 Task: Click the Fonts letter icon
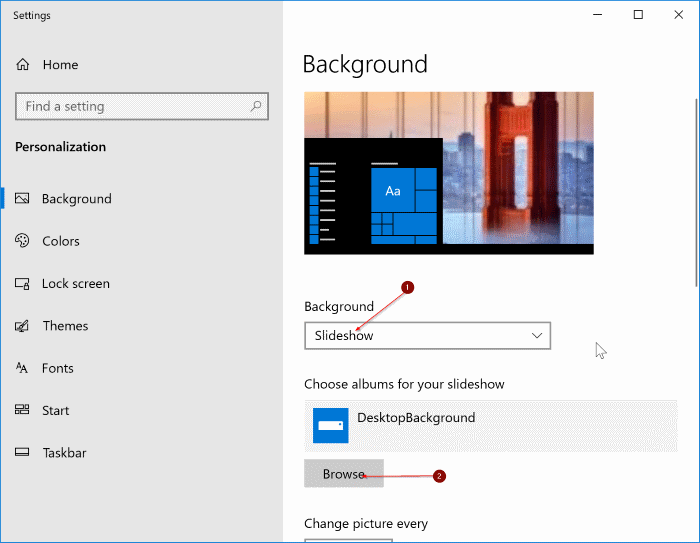22,368
